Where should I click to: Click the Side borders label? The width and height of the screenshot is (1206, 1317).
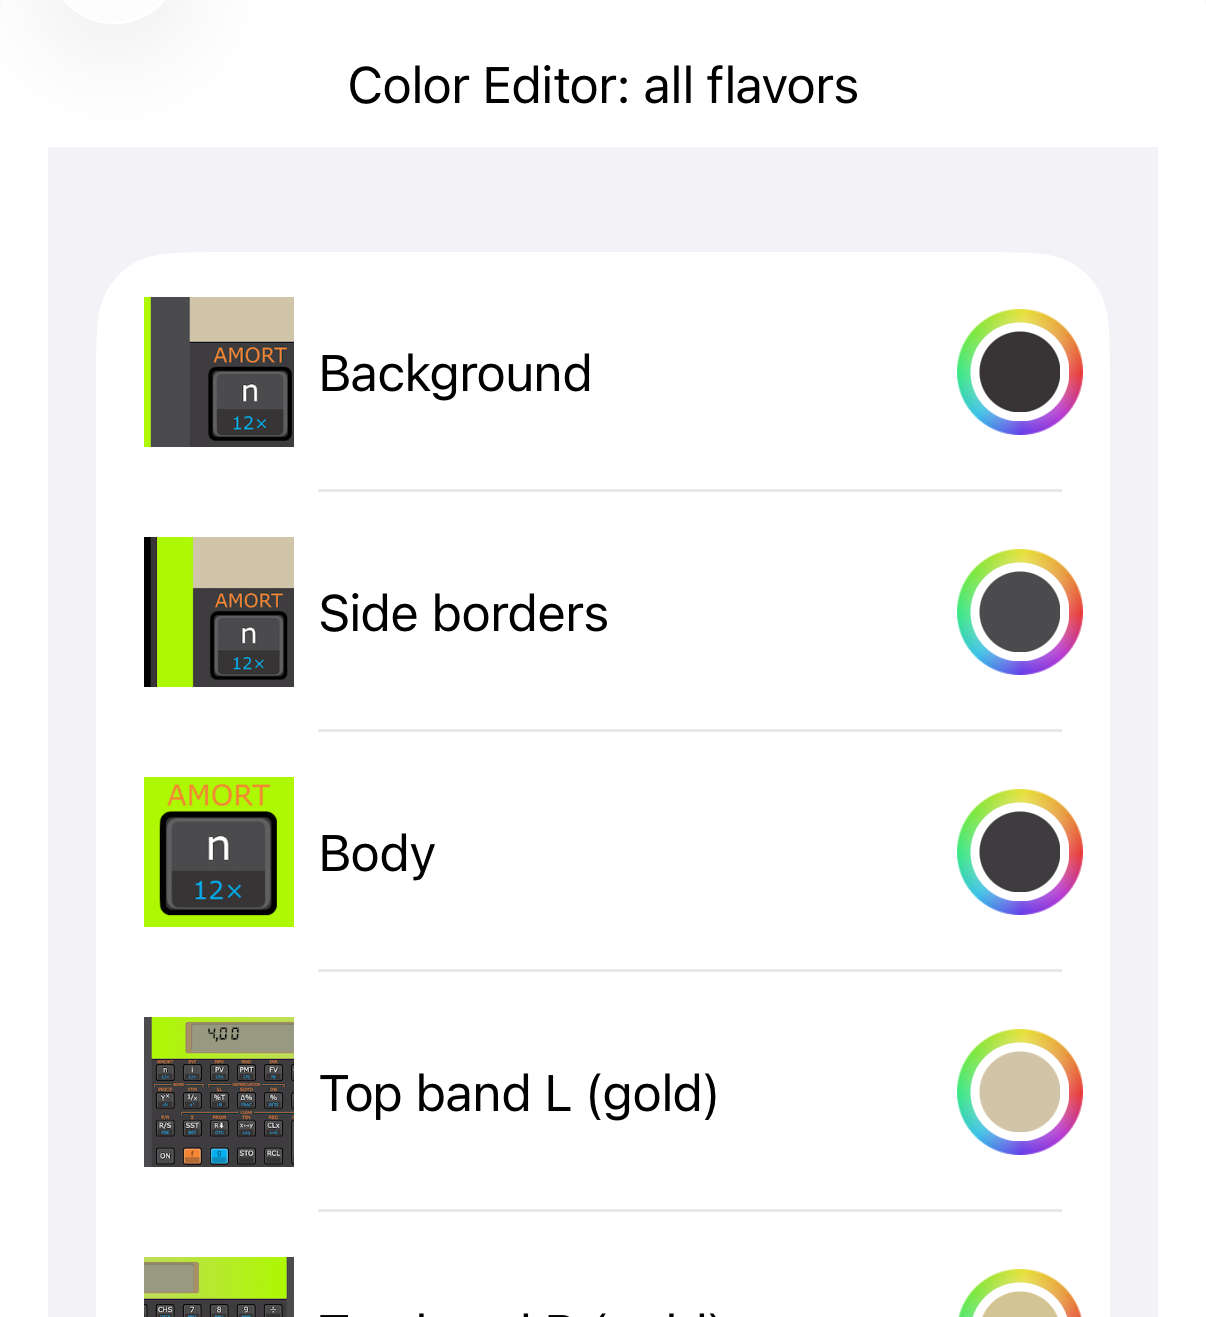click(x=463, y=614)
